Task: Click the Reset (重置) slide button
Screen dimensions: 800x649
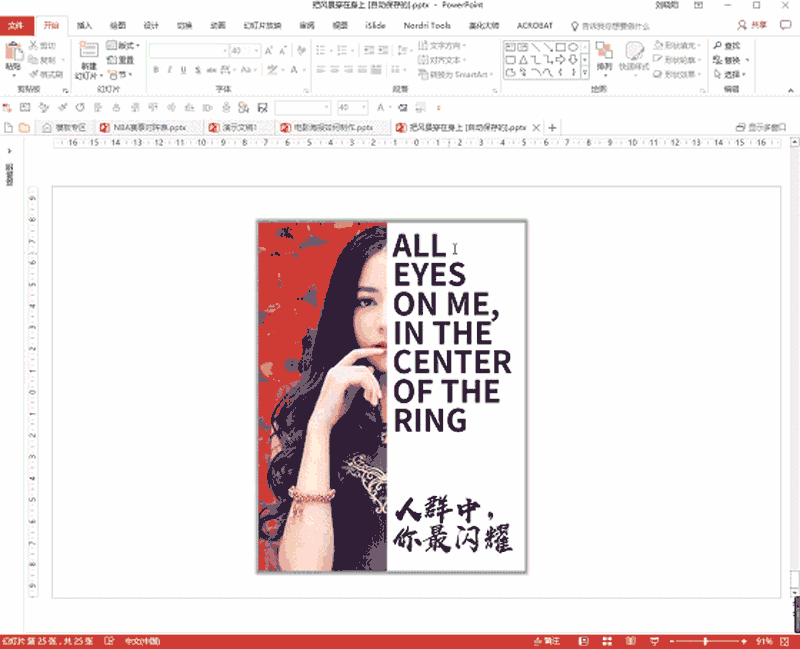Action: click(x=120, y=60)
